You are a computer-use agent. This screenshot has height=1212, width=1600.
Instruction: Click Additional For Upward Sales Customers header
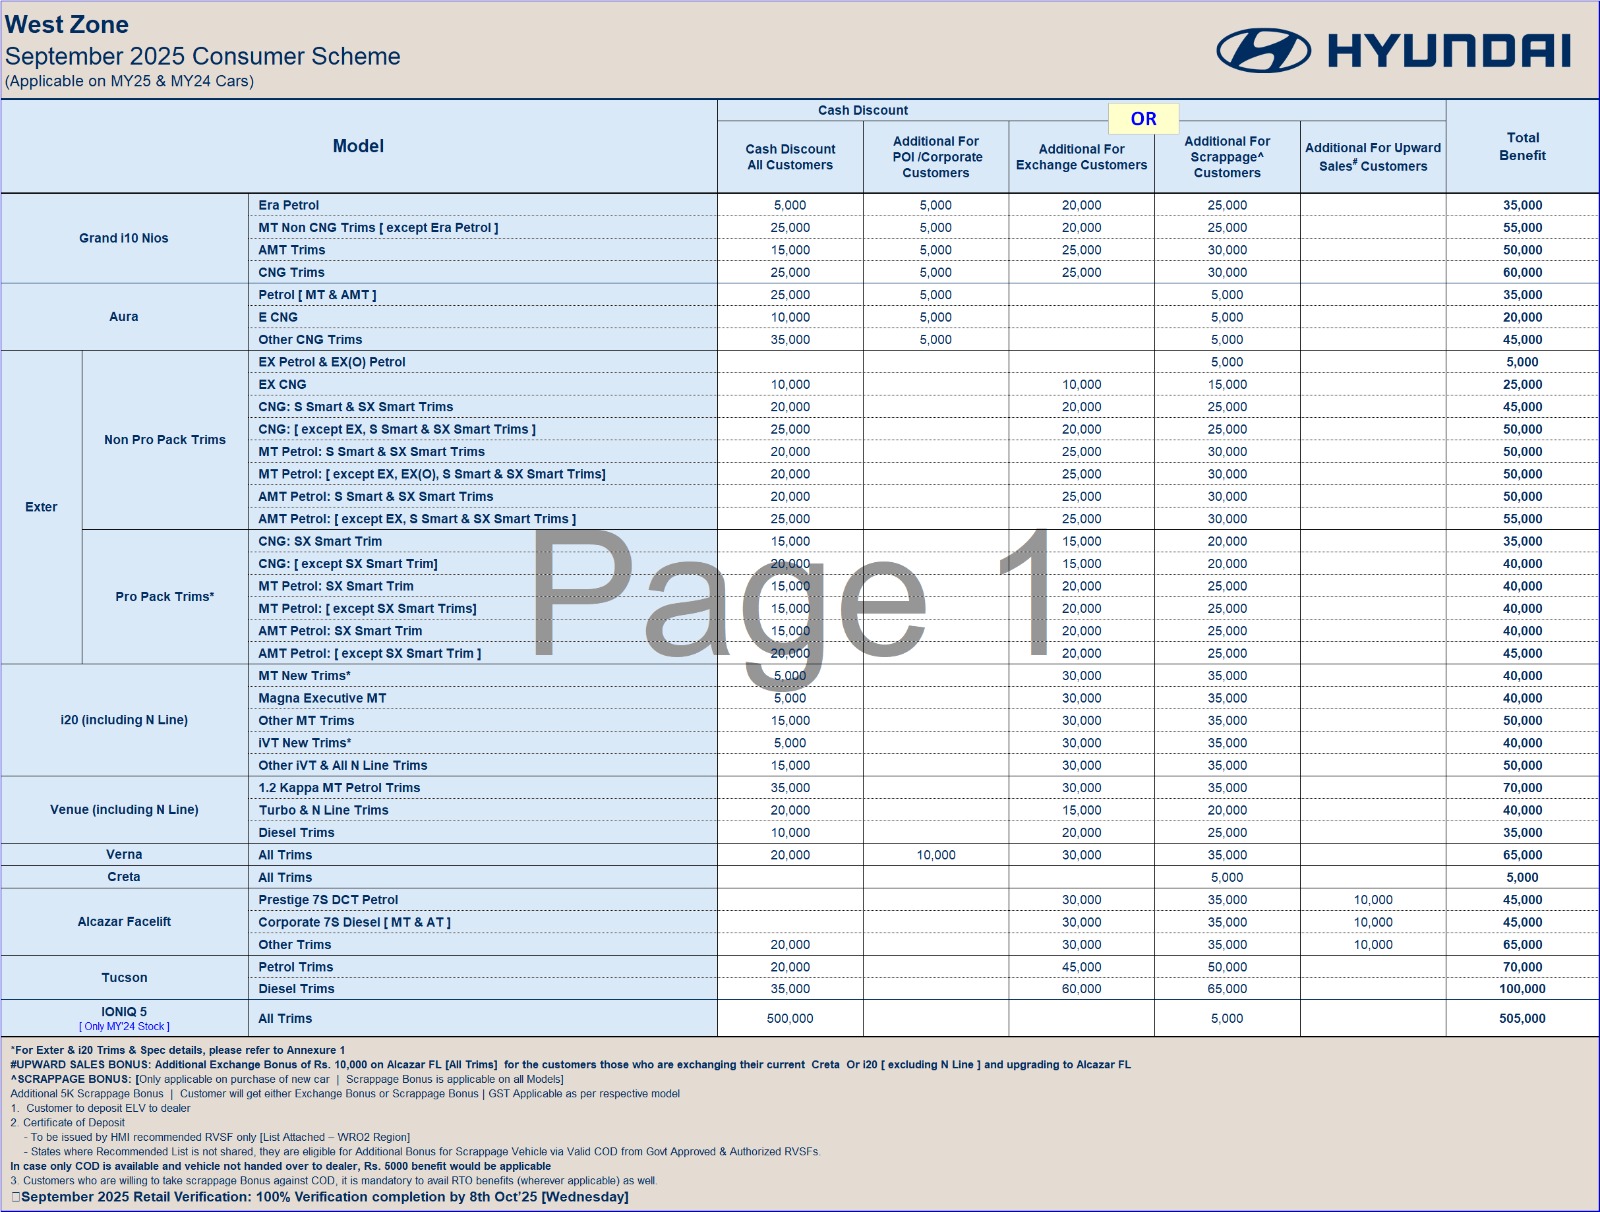[x=1372, y=157]
